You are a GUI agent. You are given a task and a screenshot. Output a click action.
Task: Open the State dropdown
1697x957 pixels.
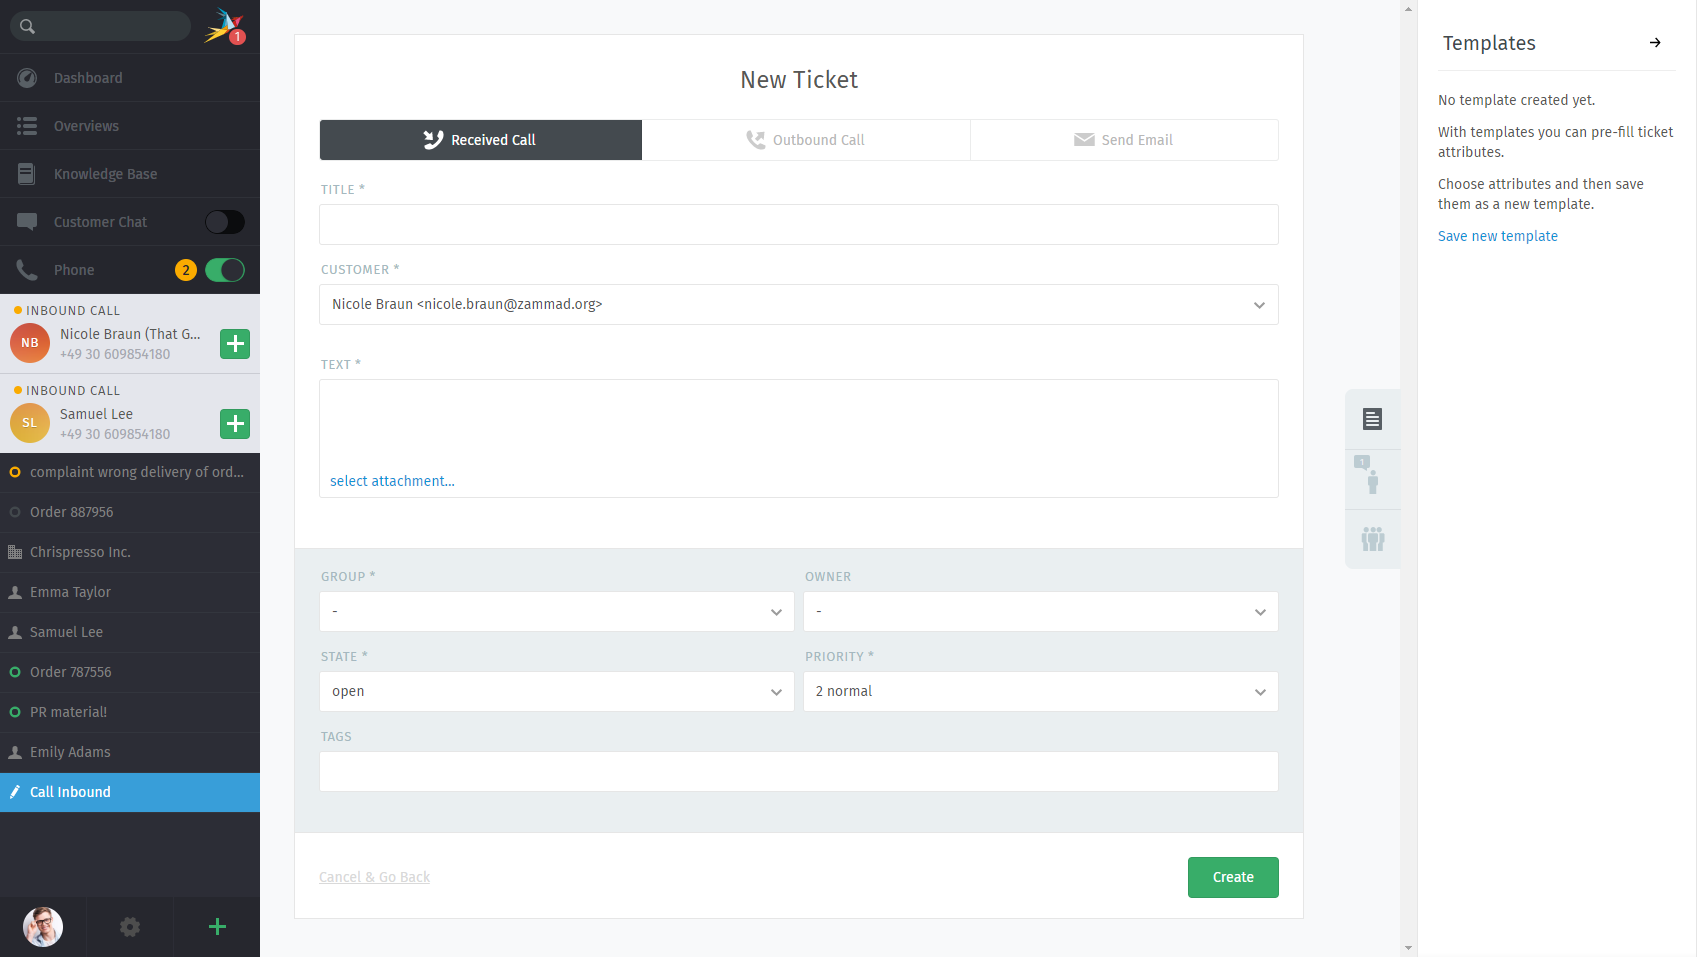click(556, 692)
